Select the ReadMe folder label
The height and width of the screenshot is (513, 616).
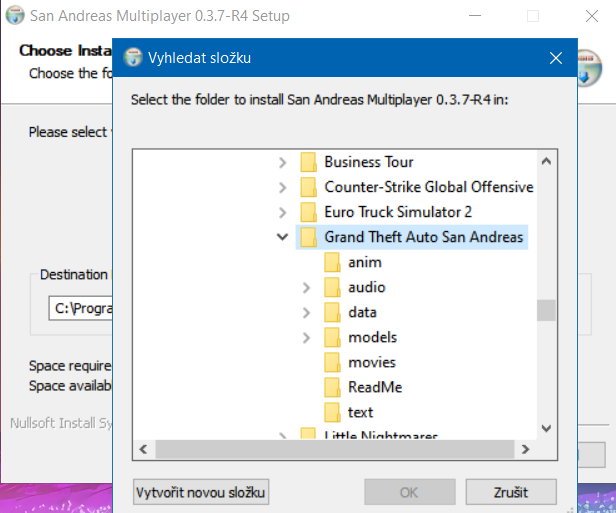(x=375, y=388)
